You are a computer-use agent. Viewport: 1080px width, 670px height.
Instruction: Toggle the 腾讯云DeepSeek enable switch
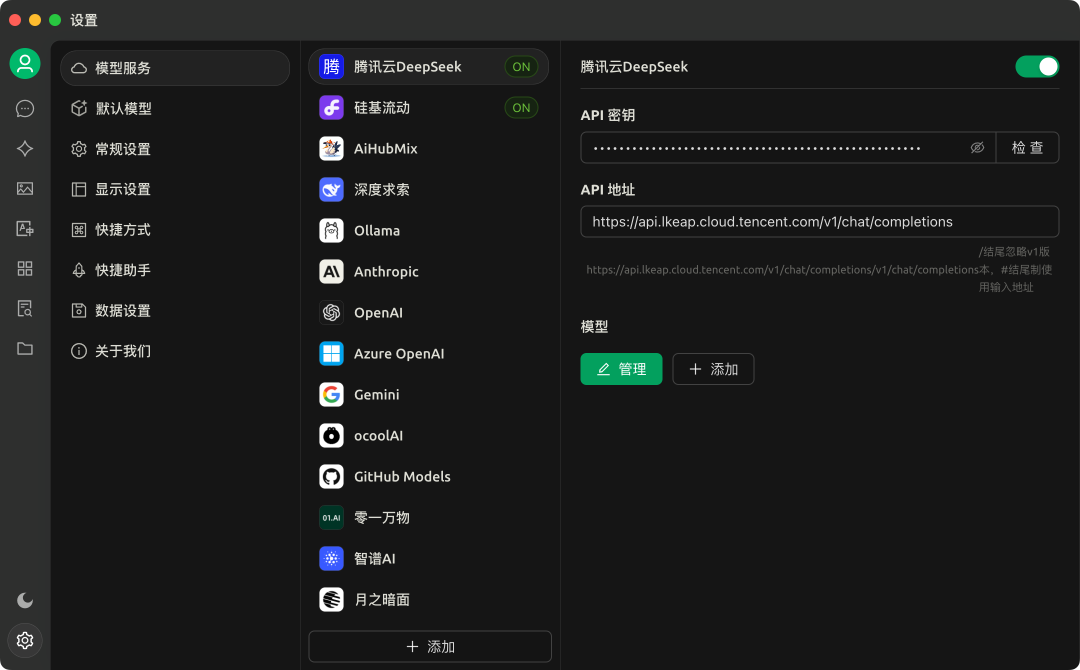coord(1037,67)
